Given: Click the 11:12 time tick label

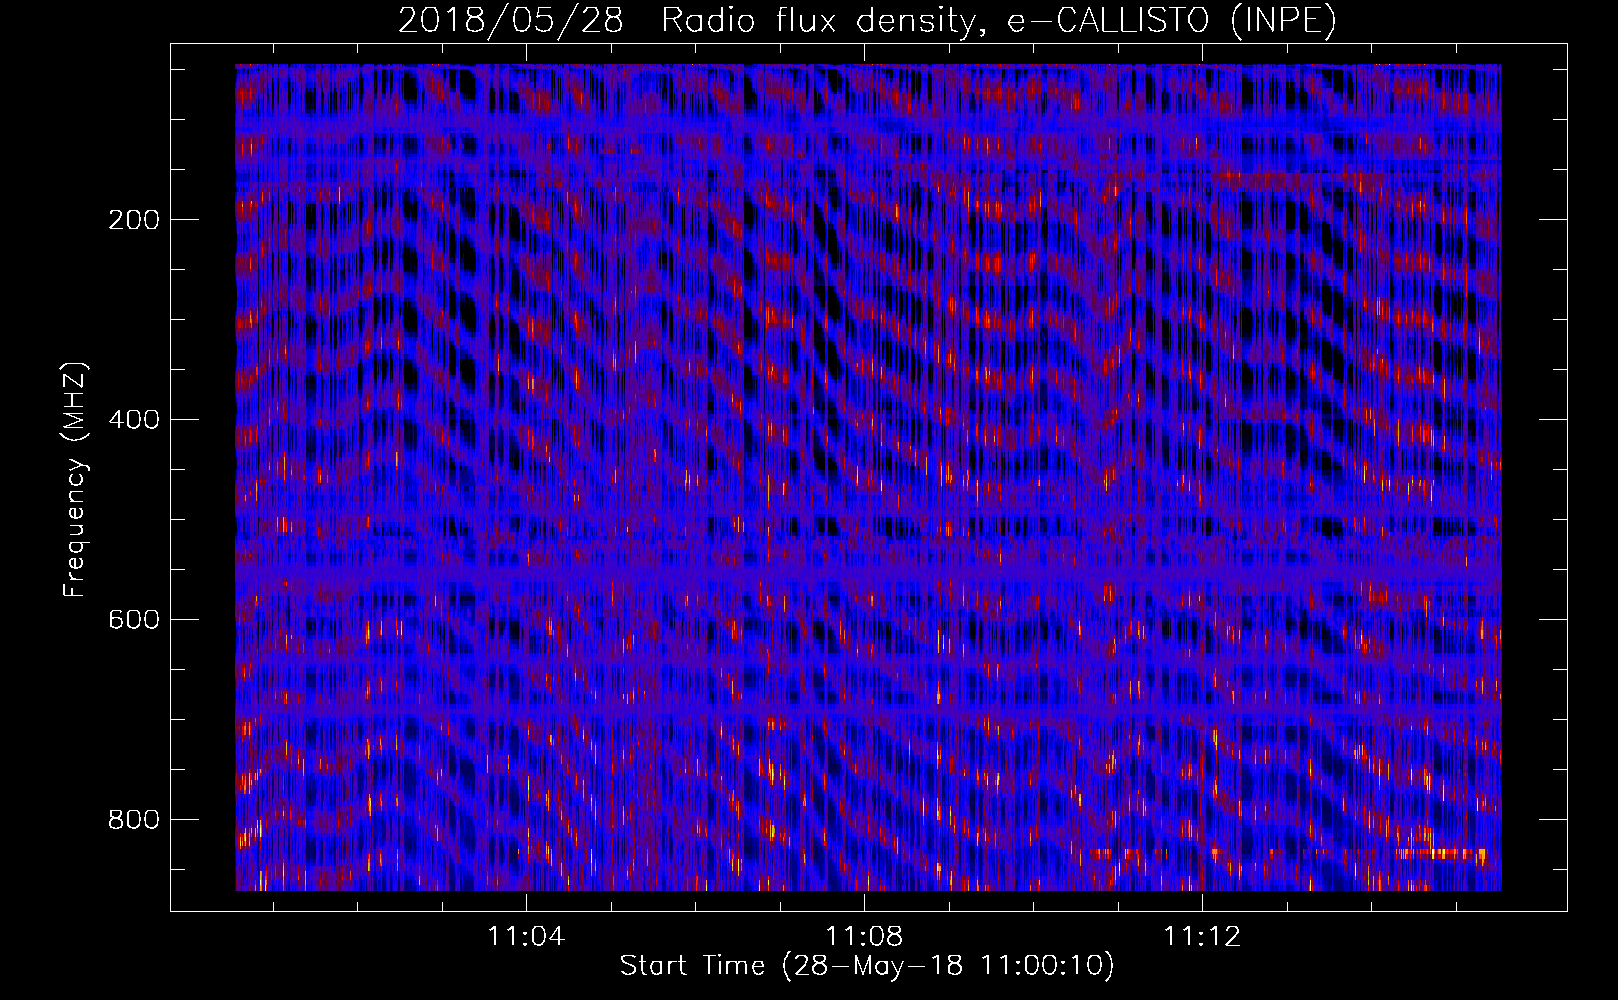Looking at the screenshot, I should pos(1202,937).
